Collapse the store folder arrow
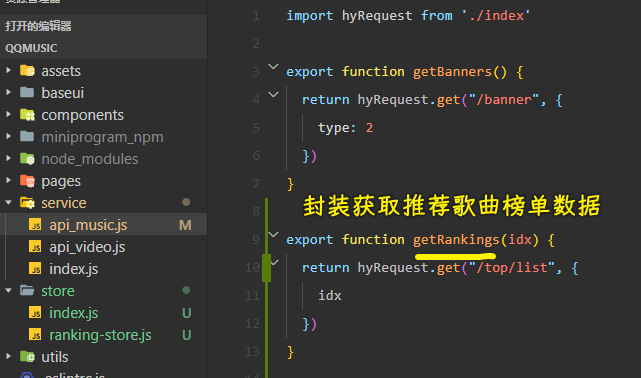This screenshot has height=378, width=641. 8,291
